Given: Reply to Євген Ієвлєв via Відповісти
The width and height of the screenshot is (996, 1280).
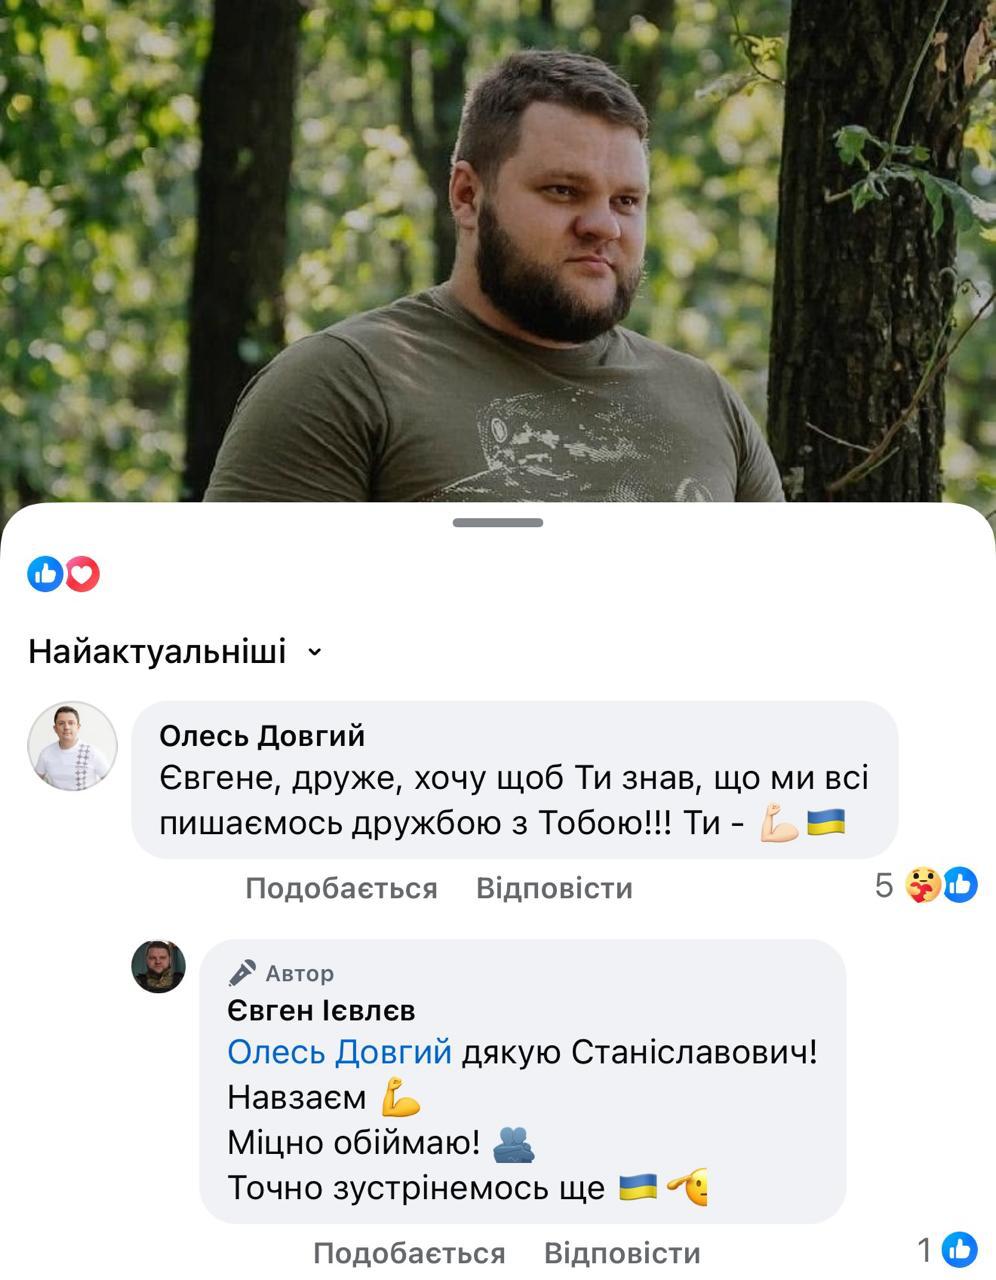Looking at the screenshot, I should click(622, 1253).
